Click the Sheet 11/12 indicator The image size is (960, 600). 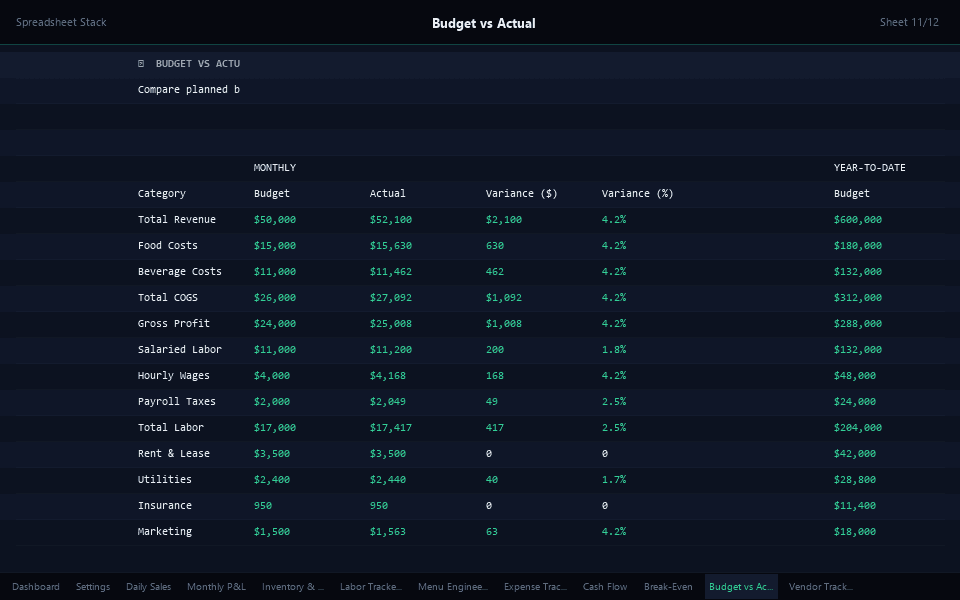(x=909, y=22)
